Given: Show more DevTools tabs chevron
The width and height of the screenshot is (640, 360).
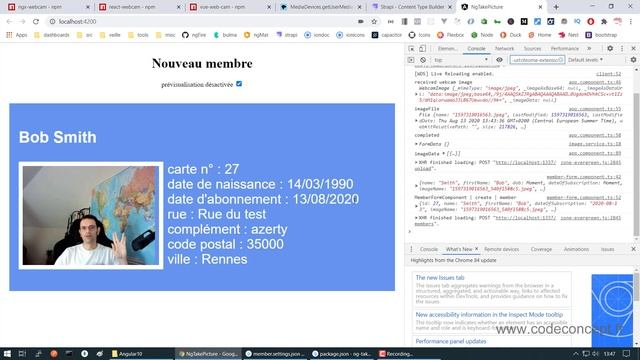Looking at the screenshot, I should click(589, 49).
